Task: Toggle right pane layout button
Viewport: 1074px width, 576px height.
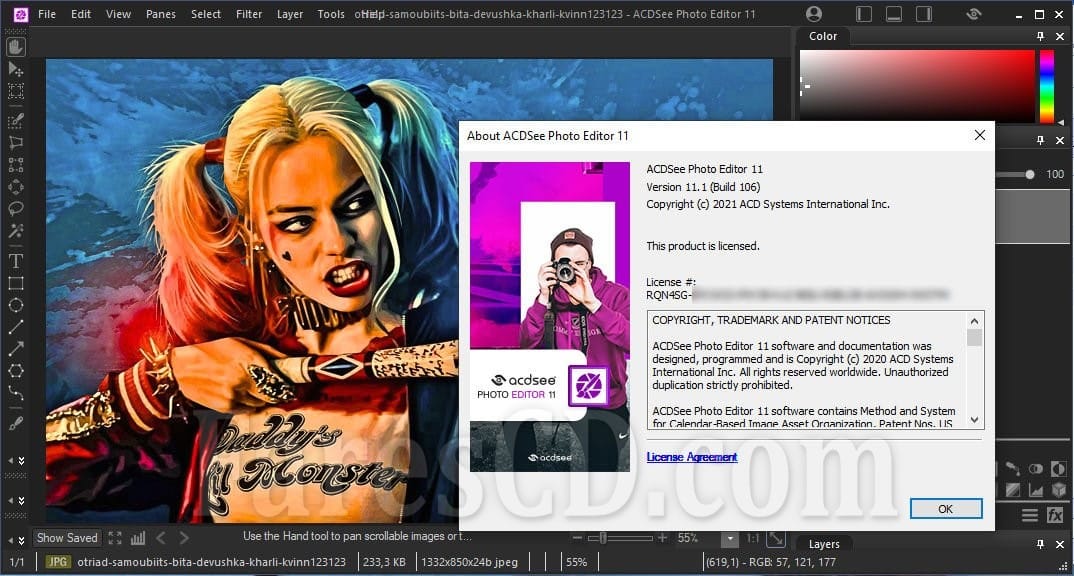Action: [x=924, y=14]
